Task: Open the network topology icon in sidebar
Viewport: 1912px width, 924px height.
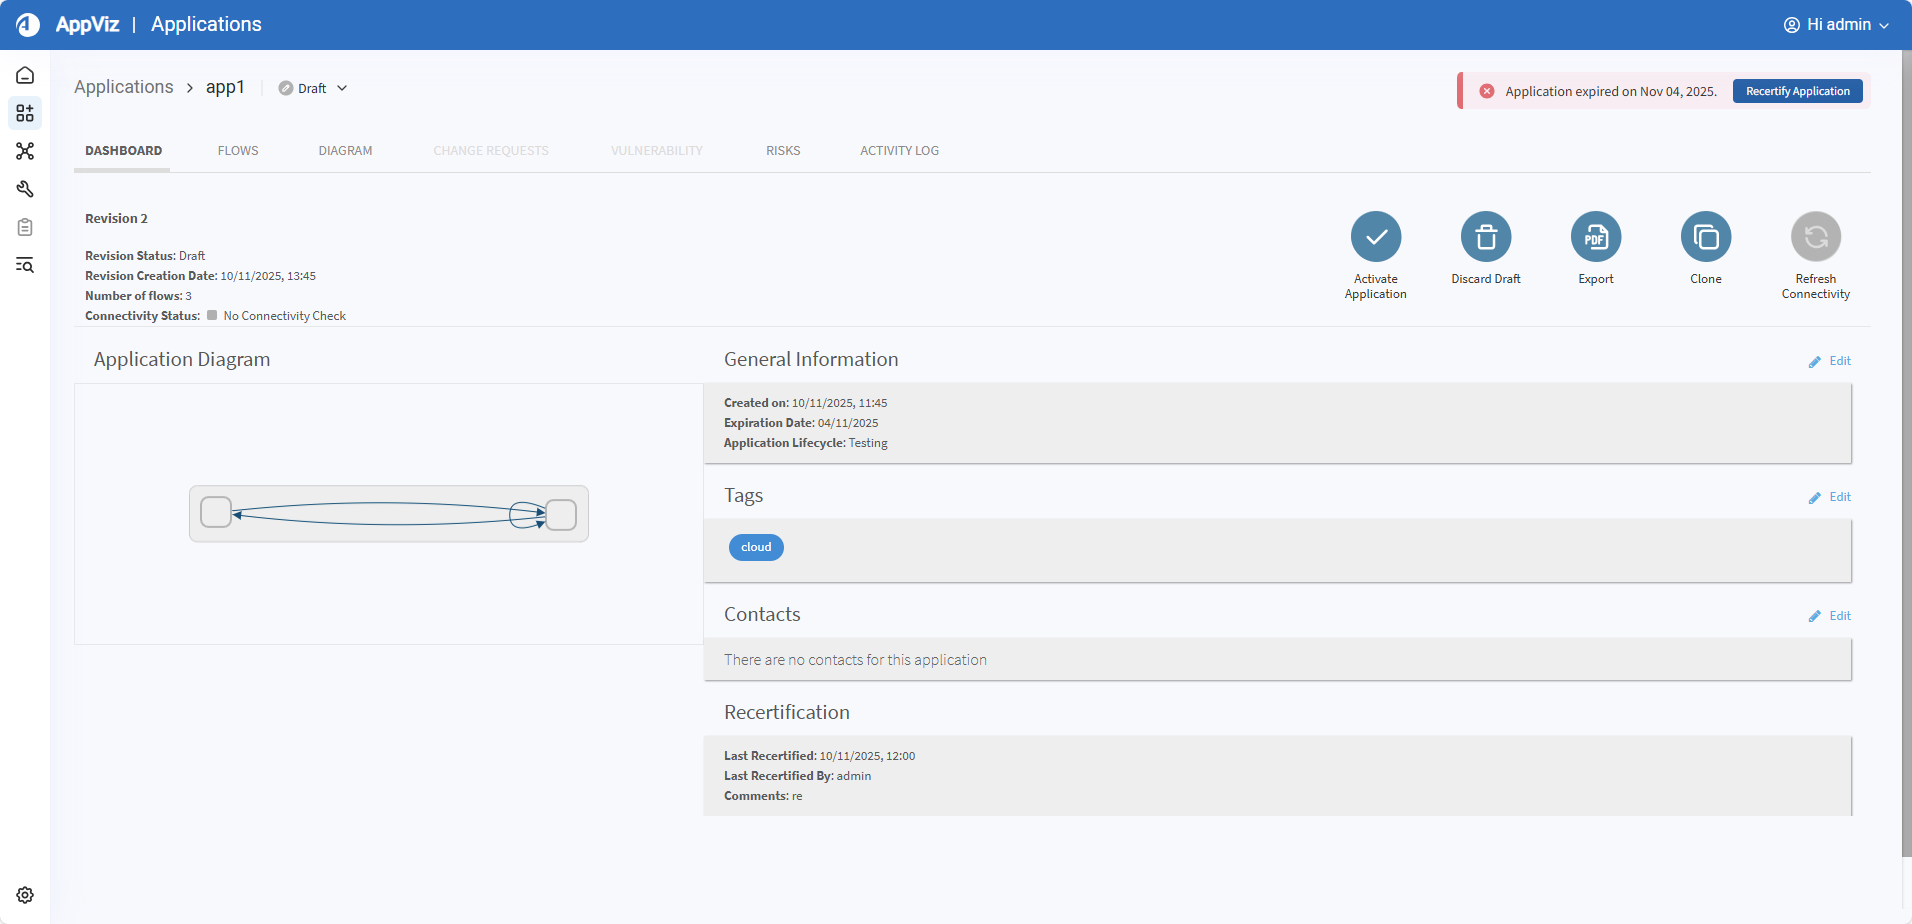Action: [x=25, y=151]
